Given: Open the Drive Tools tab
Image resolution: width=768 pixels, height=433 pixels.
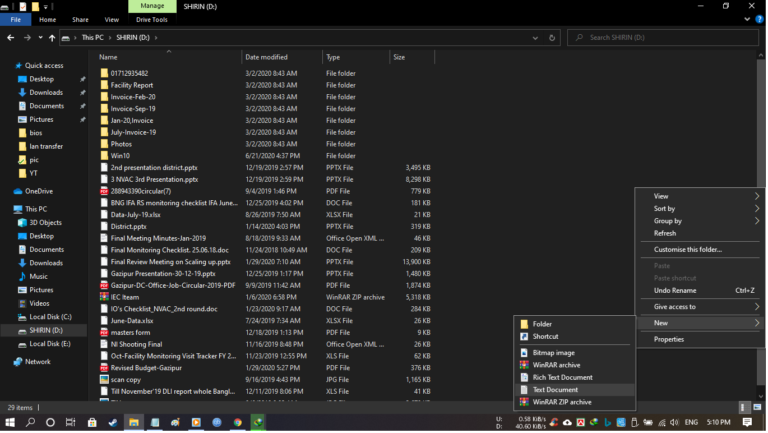Looking at the screenshot, I should [152, 20].
